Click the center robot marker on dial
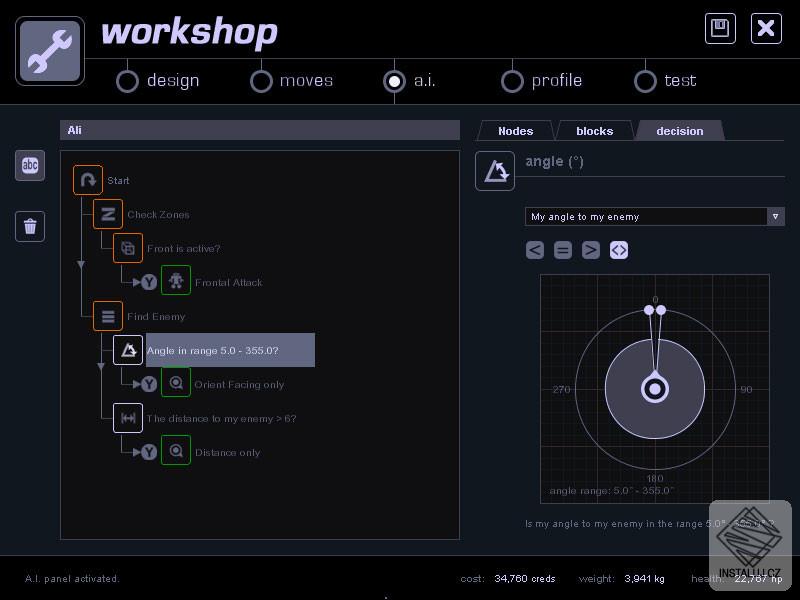This screenshot has width=800, height=600. click(x=655, y=389)
